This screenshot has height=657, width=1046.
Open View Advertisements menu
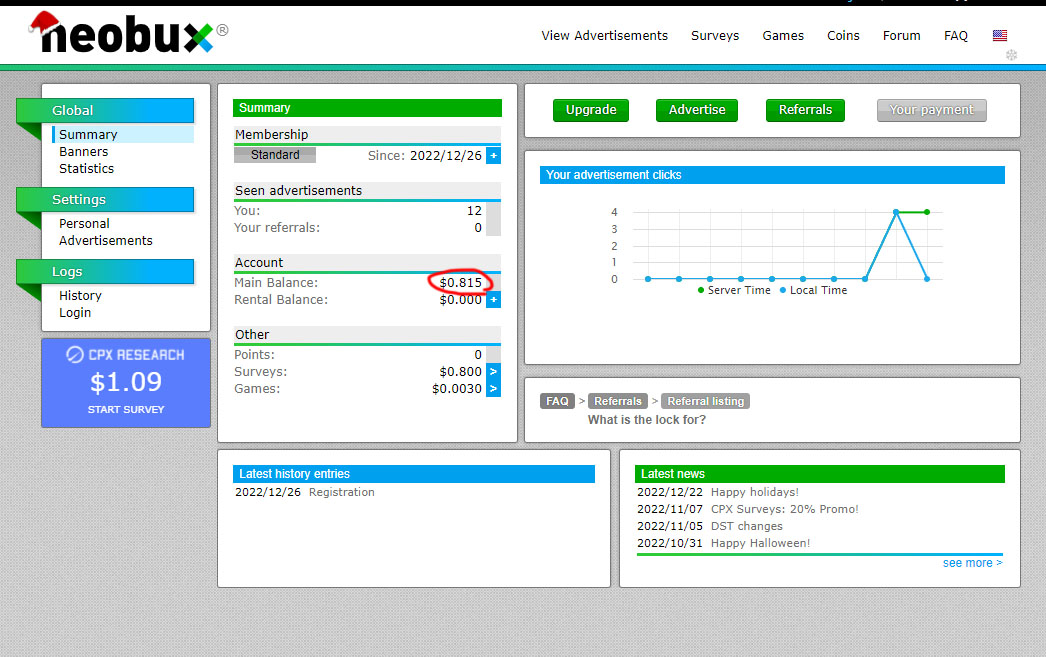pyautogui.click(x=604, y=35)
